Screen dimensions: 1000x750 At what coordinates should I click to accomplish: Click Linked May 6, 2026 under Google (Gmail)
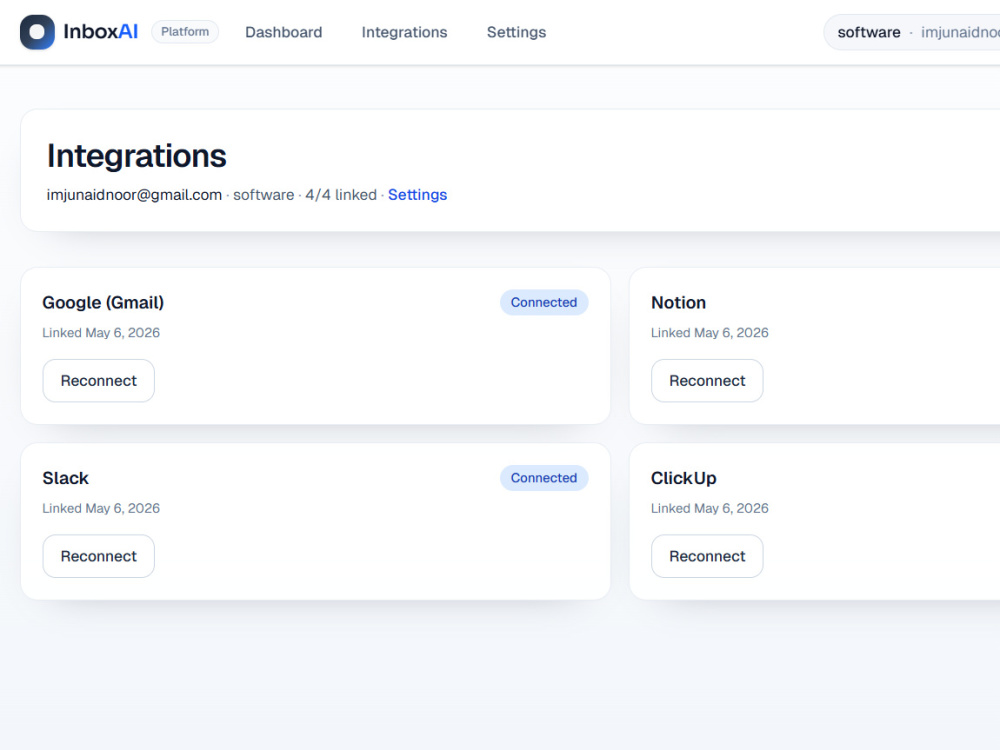(101, 333)
